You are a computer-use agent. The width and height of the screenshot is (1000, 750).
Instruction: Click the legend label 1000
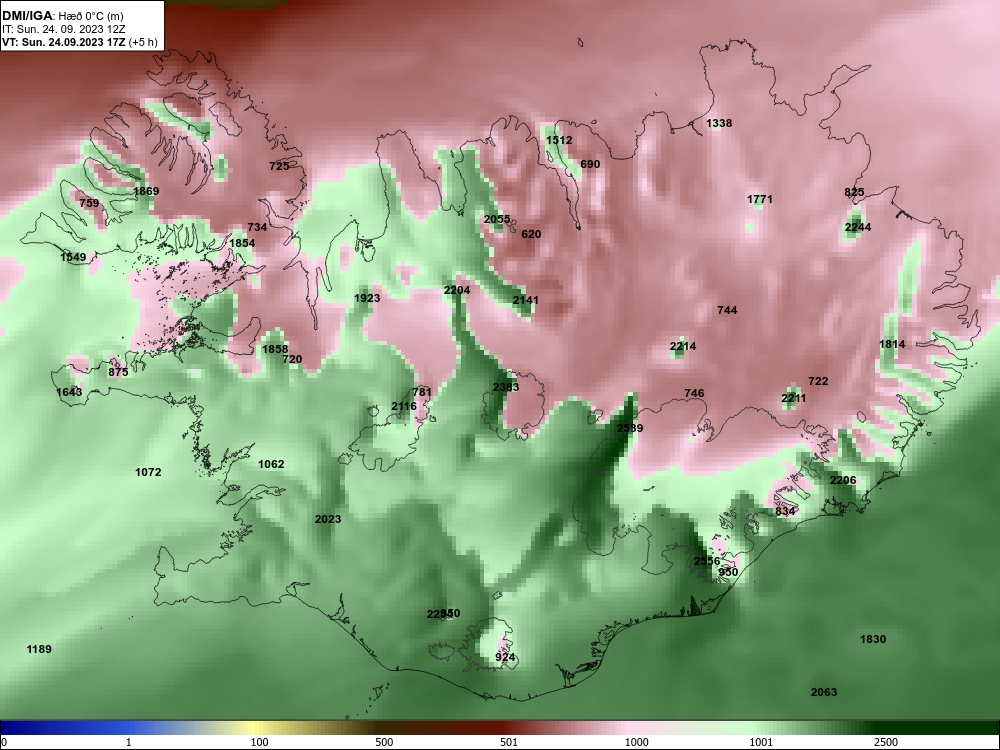point(637,742)
